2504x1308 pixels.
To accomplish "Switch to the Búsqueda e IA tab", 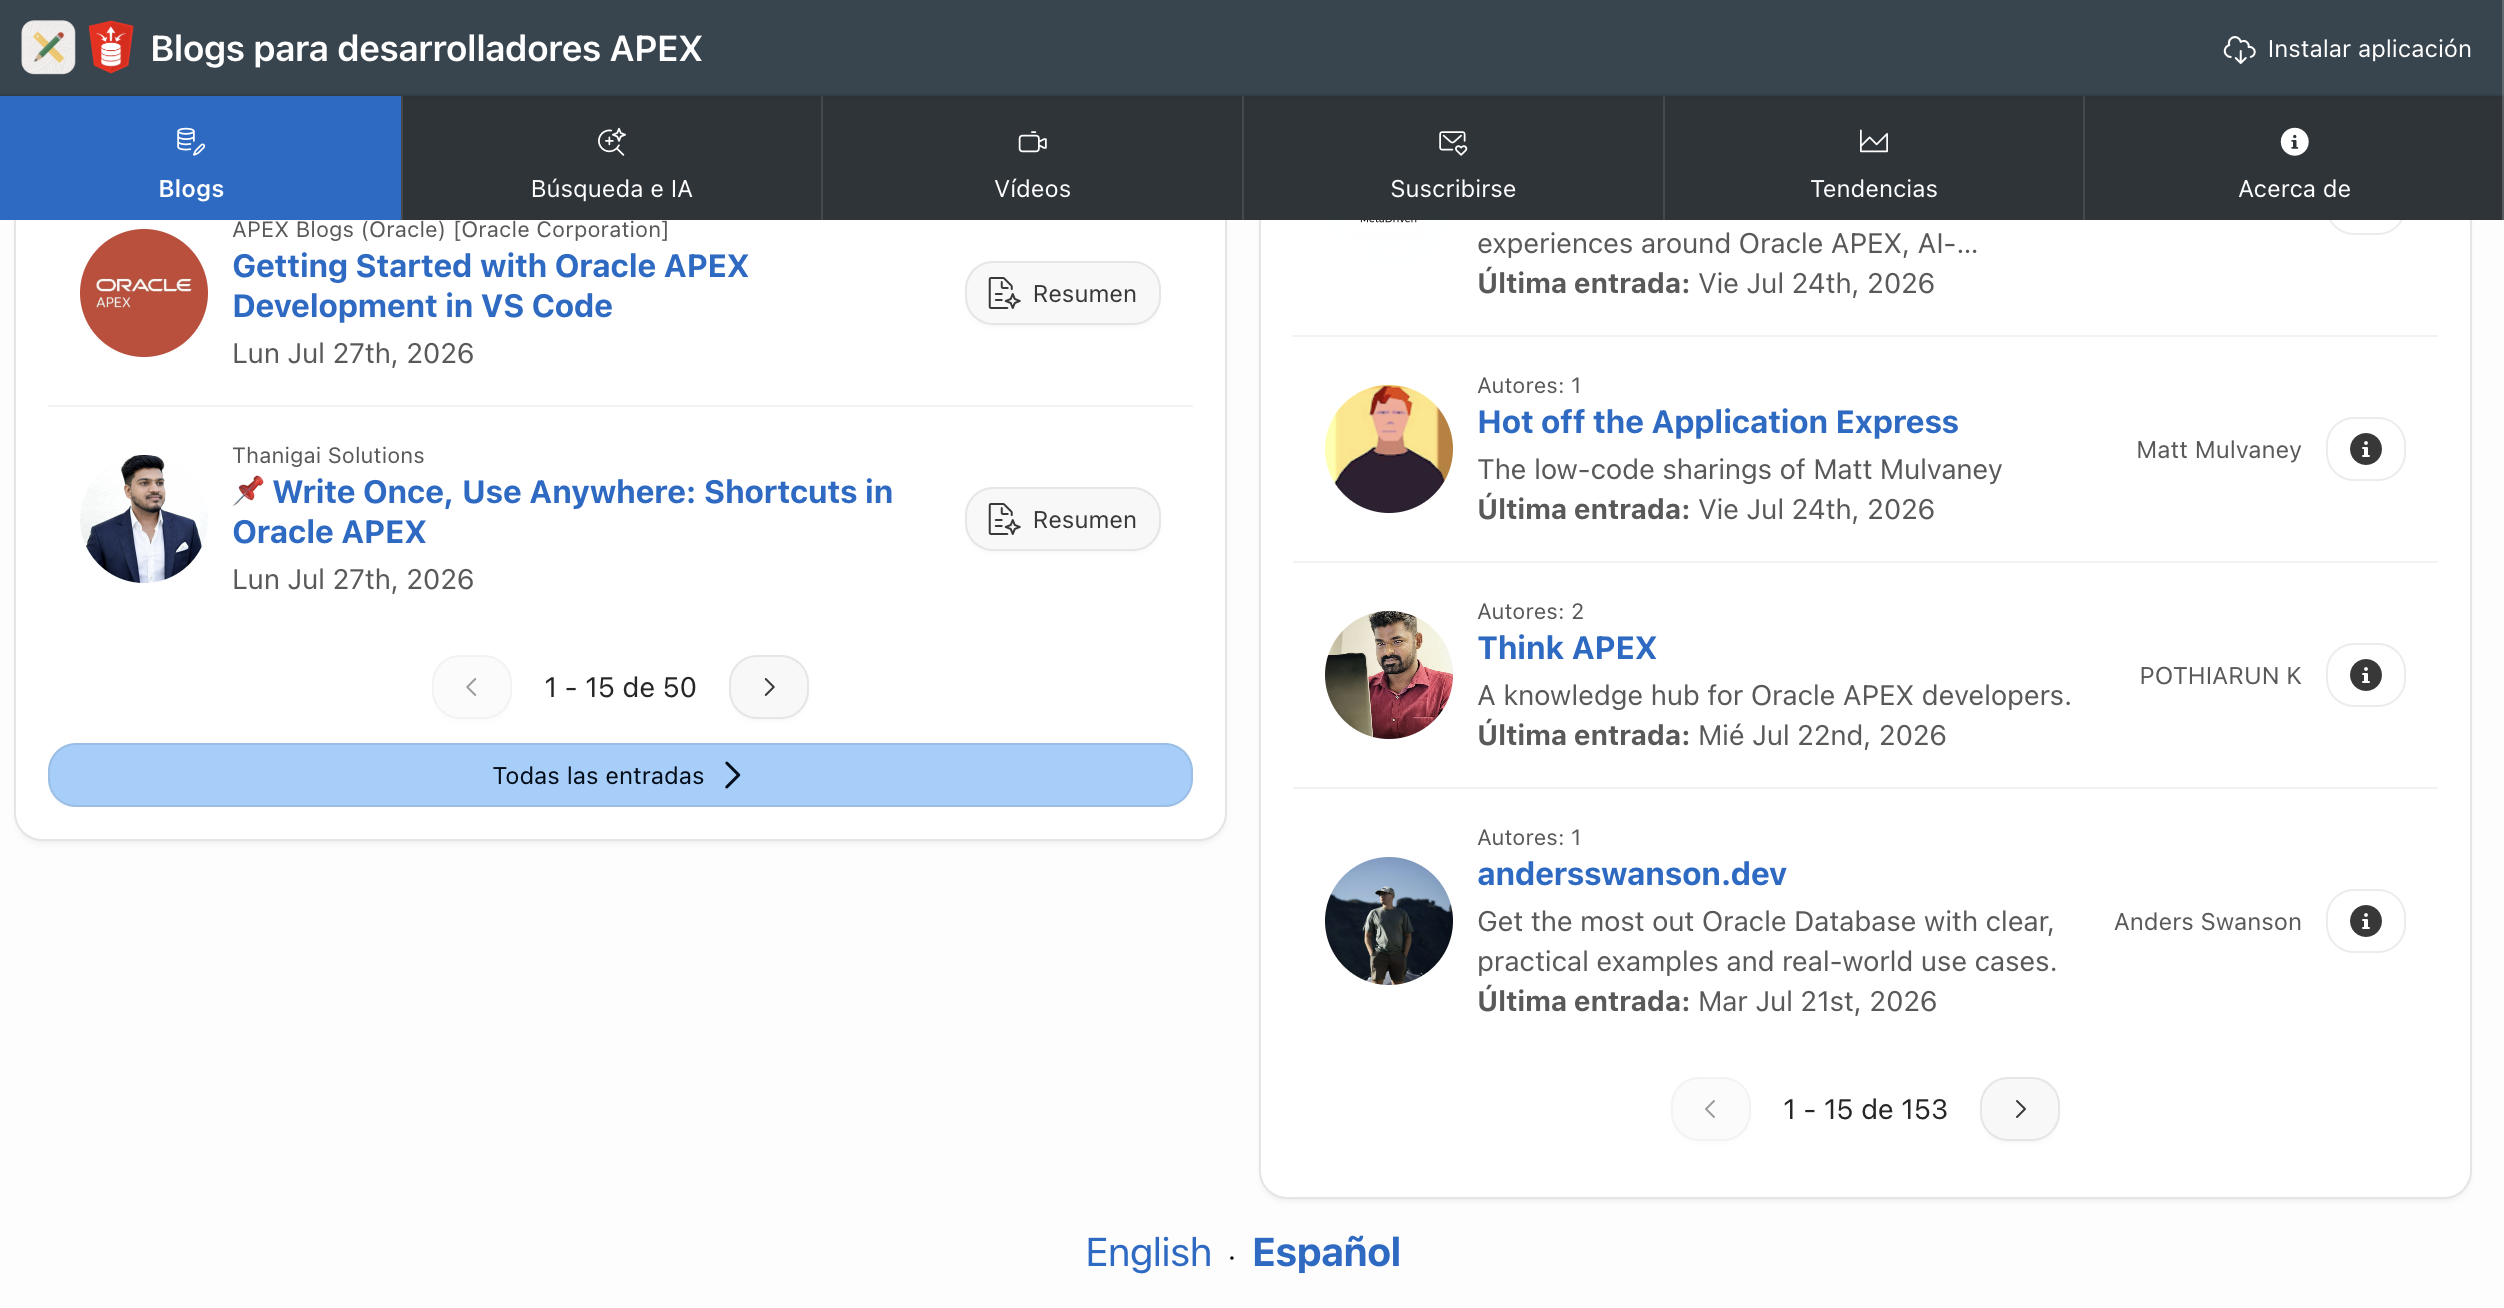I will [x=611, y=158].
